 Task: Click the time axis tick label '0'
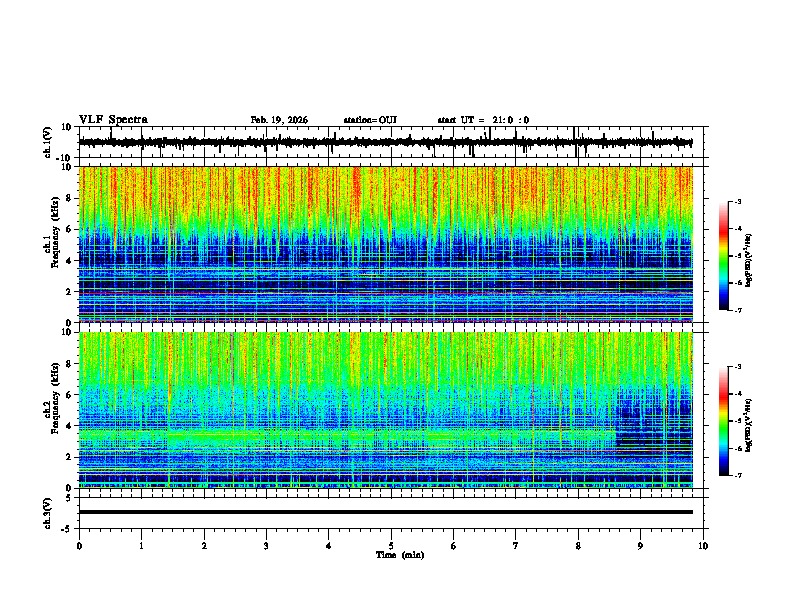coord(79,546)
